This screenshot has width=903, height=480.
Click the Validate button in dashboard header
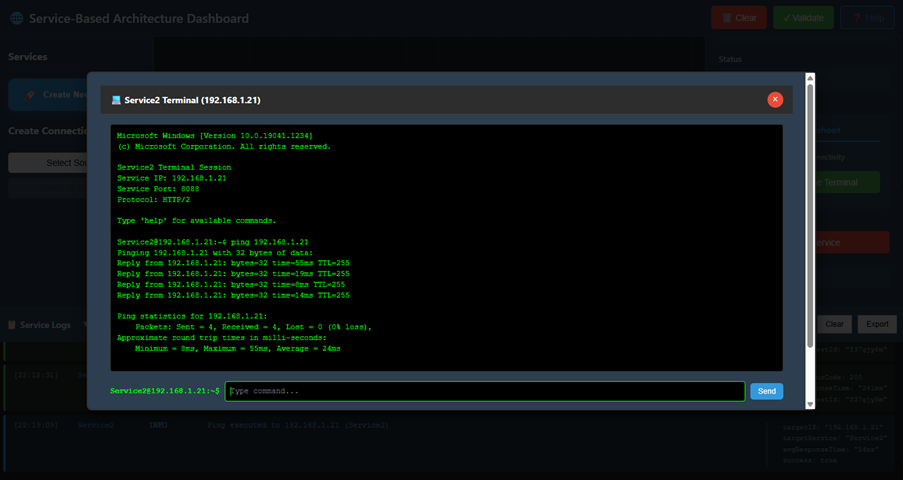803,18
